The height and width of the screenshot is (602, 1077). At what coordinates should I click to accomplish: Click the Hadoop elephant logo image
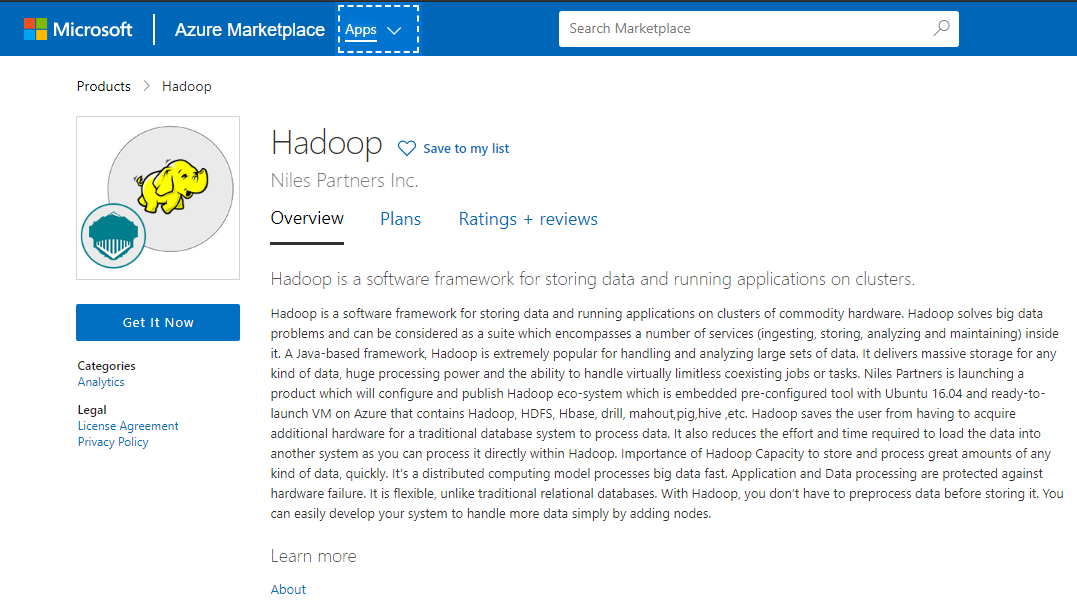(x=171, y=182)
